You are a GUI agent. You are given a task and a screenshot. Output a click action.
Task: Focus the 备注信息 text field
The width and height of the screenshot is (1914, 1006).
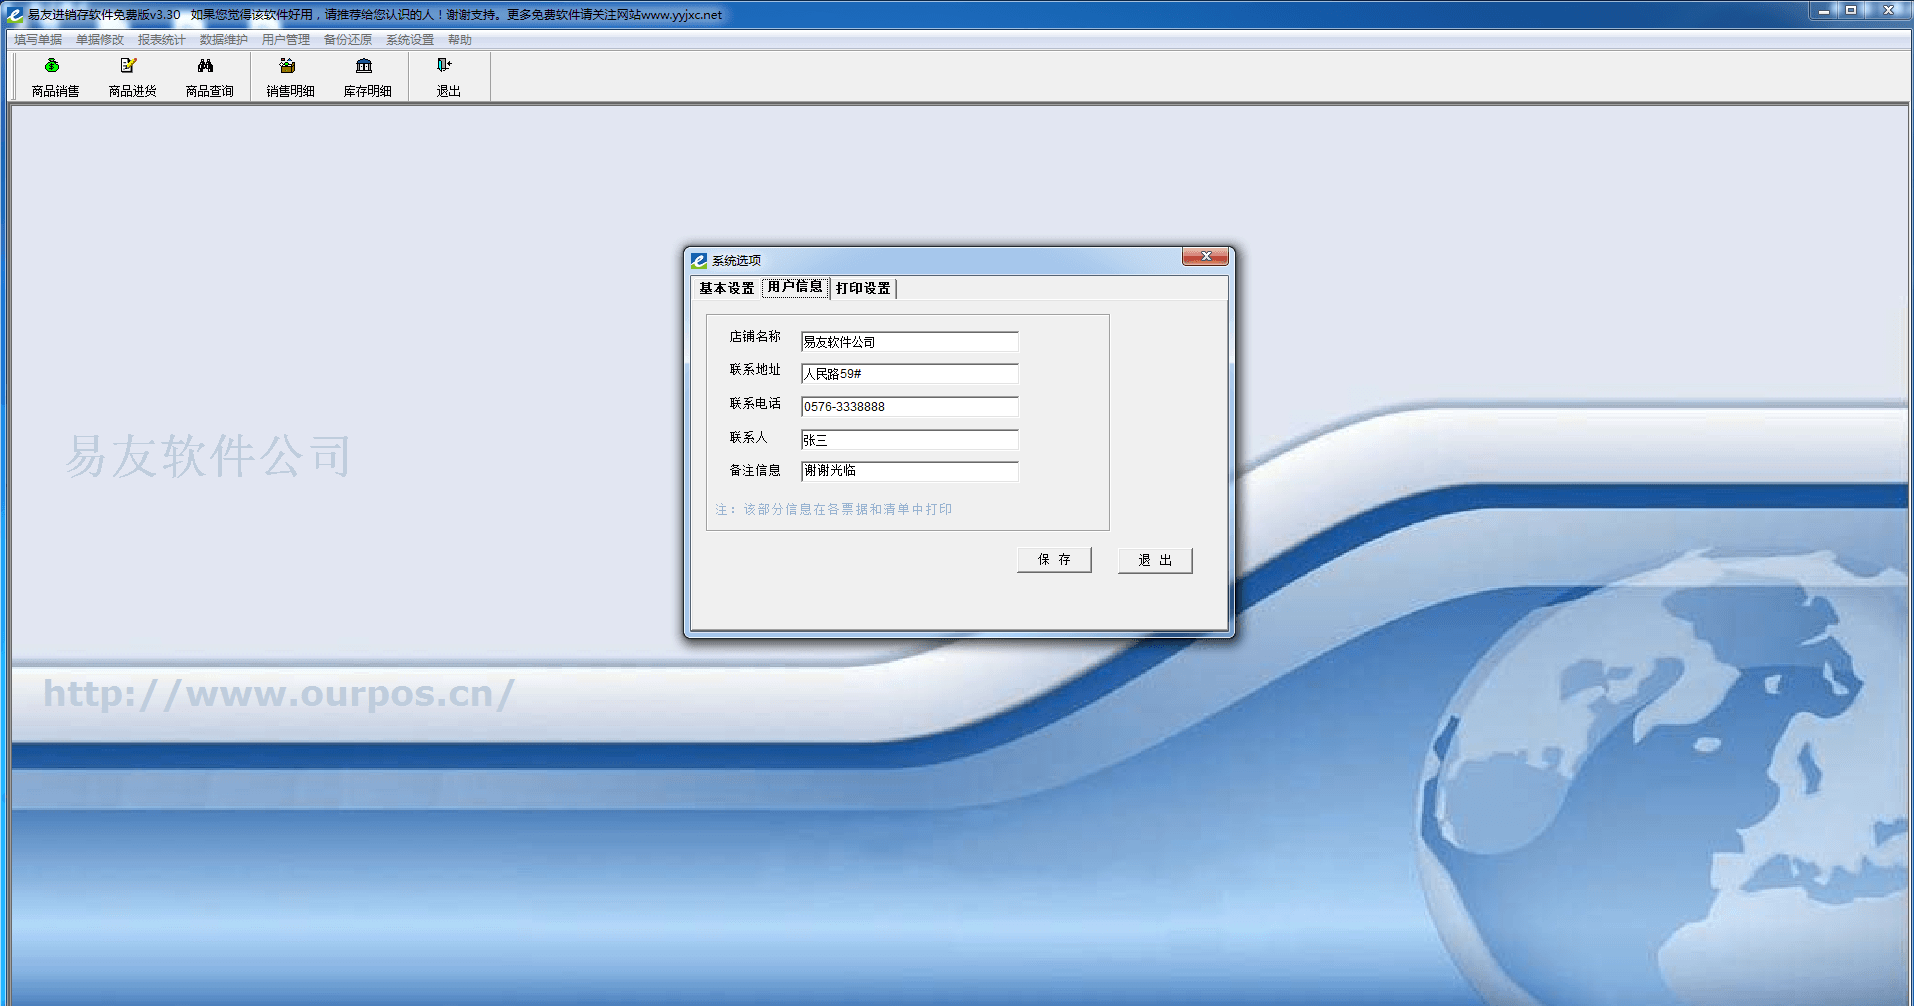(908, 471)
